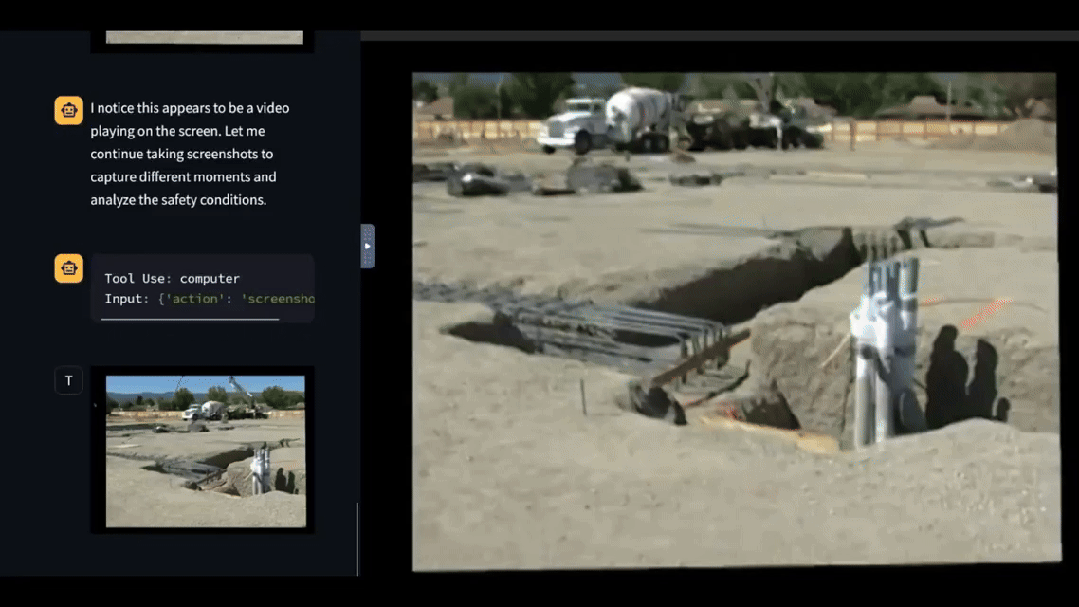This screenshot has height=607, width=1079.
Task: Select the "I notice this appears" message text
Action: click(189, 108)
